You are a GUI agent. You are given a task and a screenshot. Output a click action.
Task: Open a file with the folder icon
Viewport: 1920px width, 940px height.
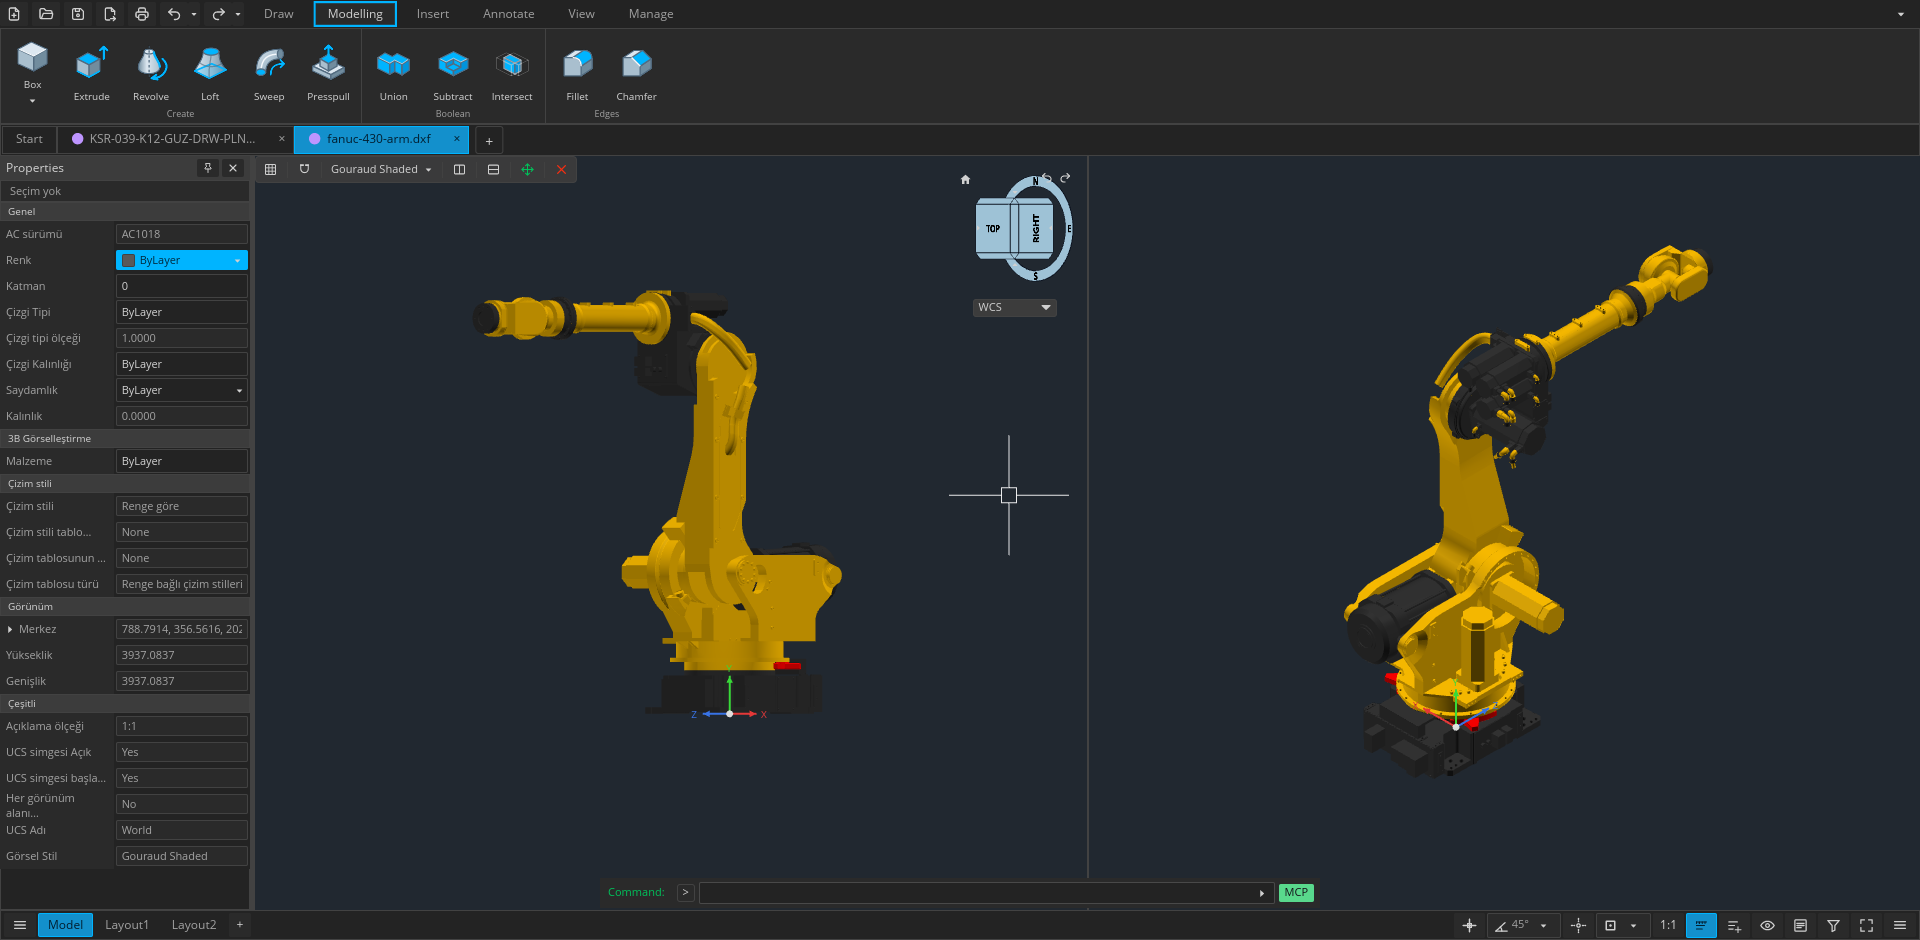pos(46,14)
